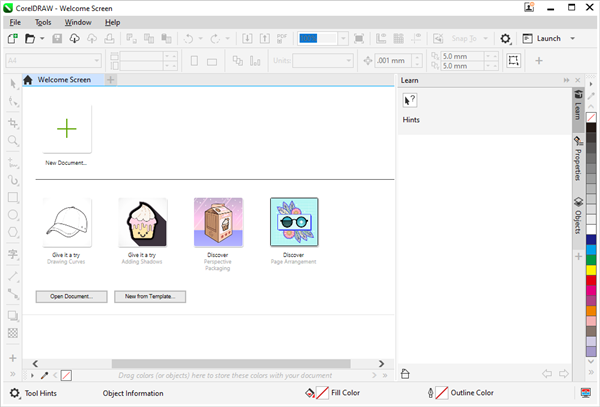Click the Open Document button
Viewport: 600px width, 407px height.
click(71, 297)
